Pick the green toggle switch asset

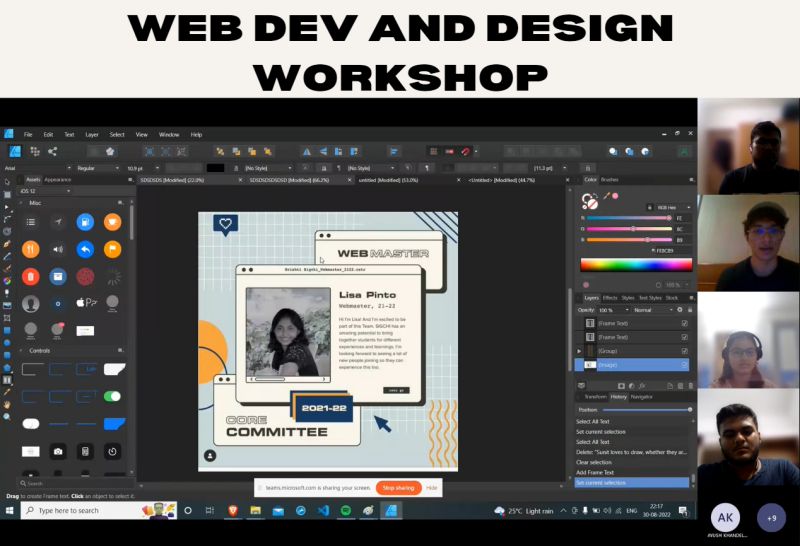point(112,396)
